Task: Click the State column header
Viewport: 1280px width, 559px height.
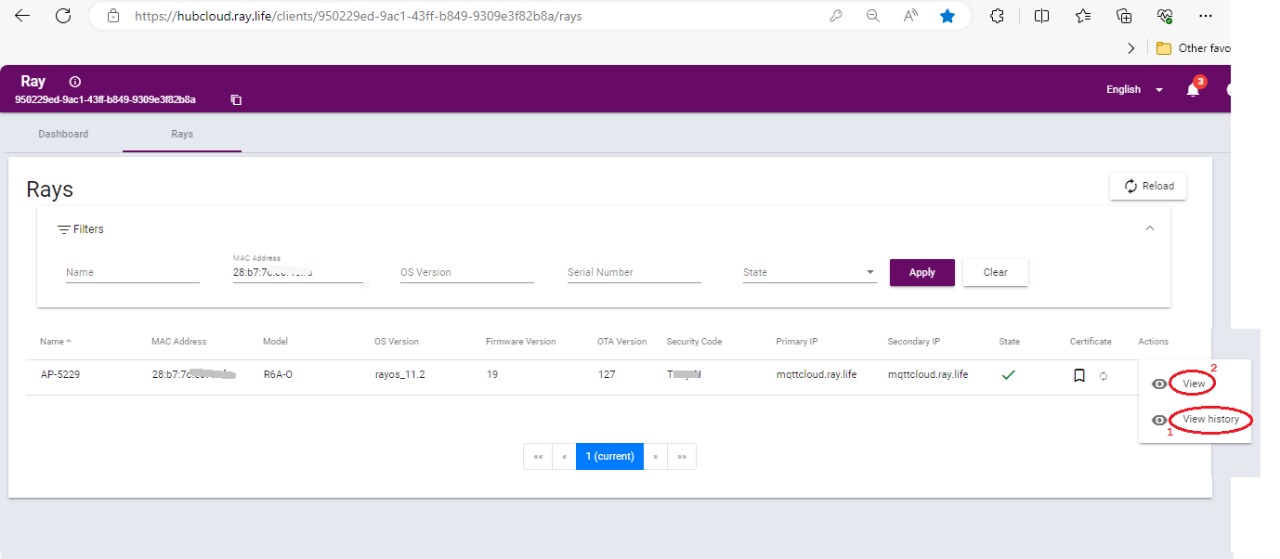Action: coord(1009,342)
